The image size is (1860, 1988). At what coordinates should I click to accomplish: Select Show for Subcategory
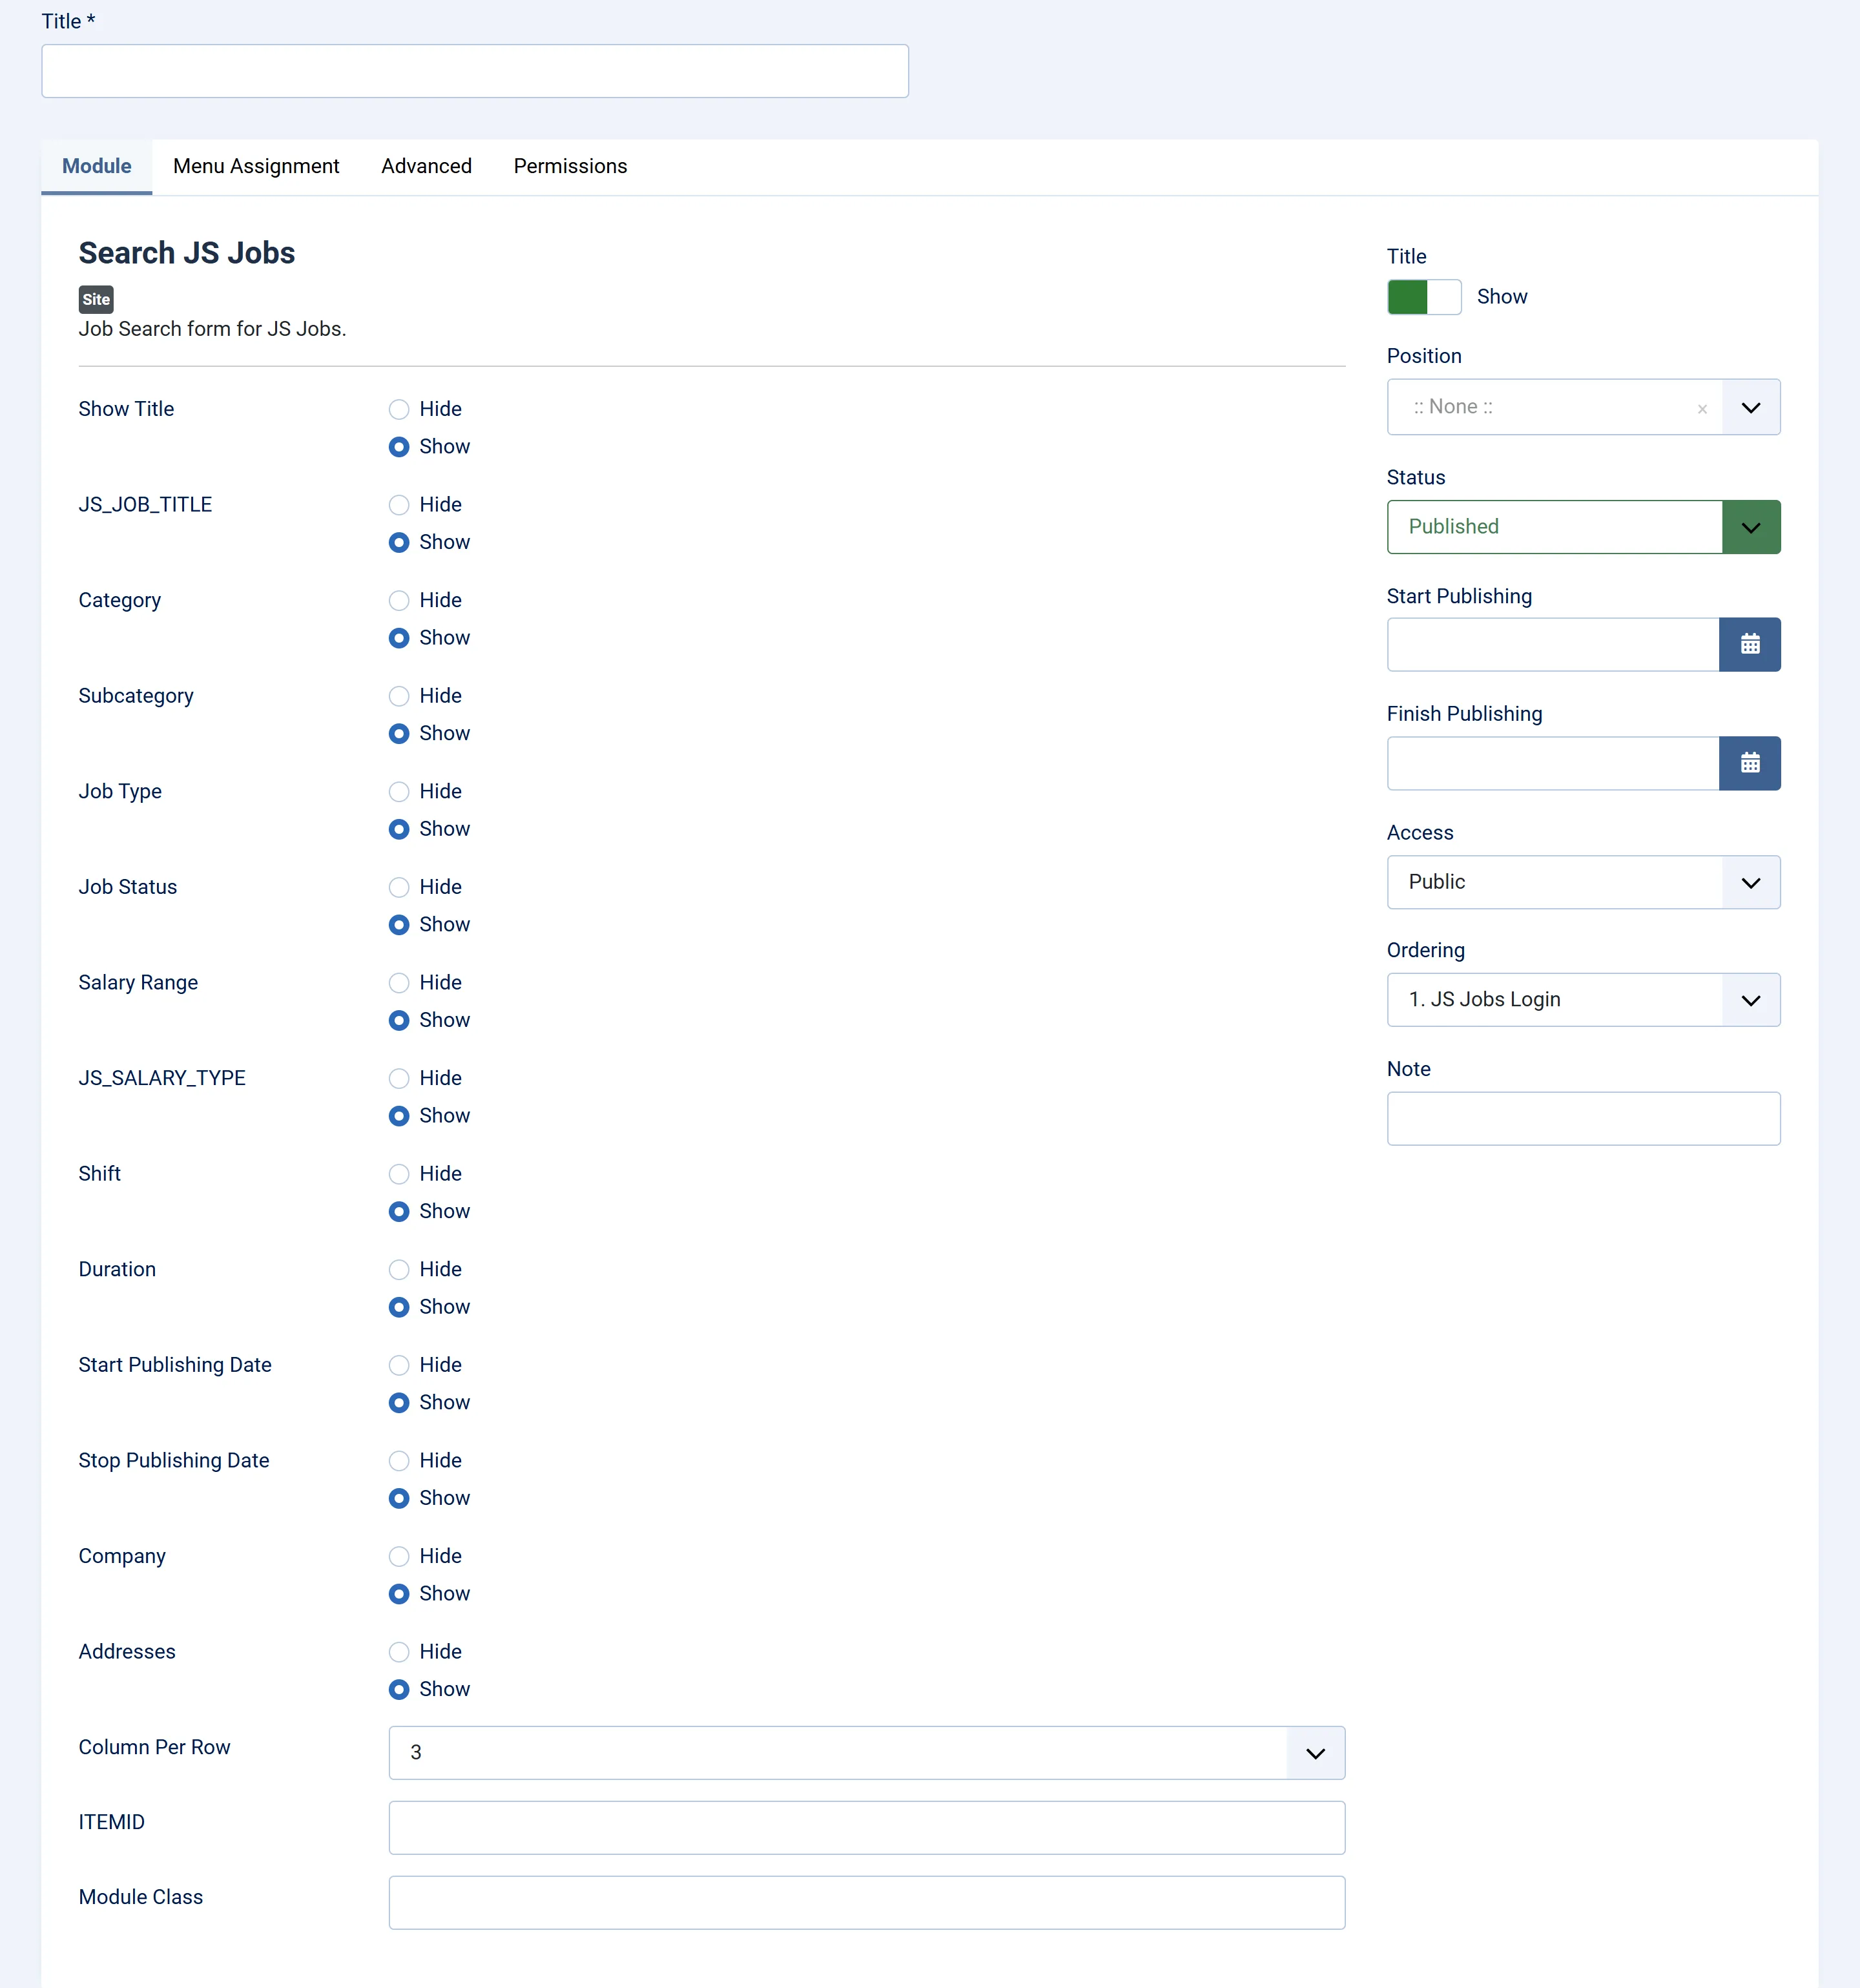tap(399, 734)
